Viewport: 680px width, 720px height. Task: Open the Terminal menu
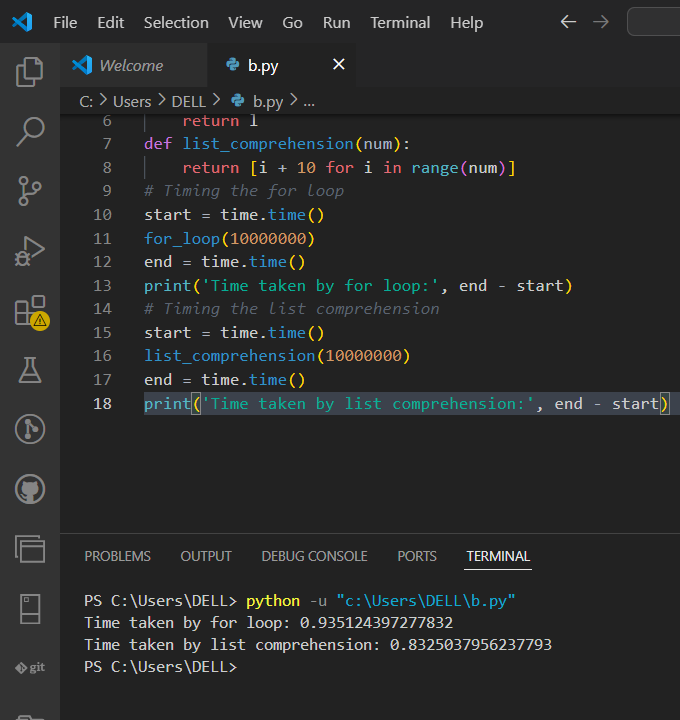[400, 22]
